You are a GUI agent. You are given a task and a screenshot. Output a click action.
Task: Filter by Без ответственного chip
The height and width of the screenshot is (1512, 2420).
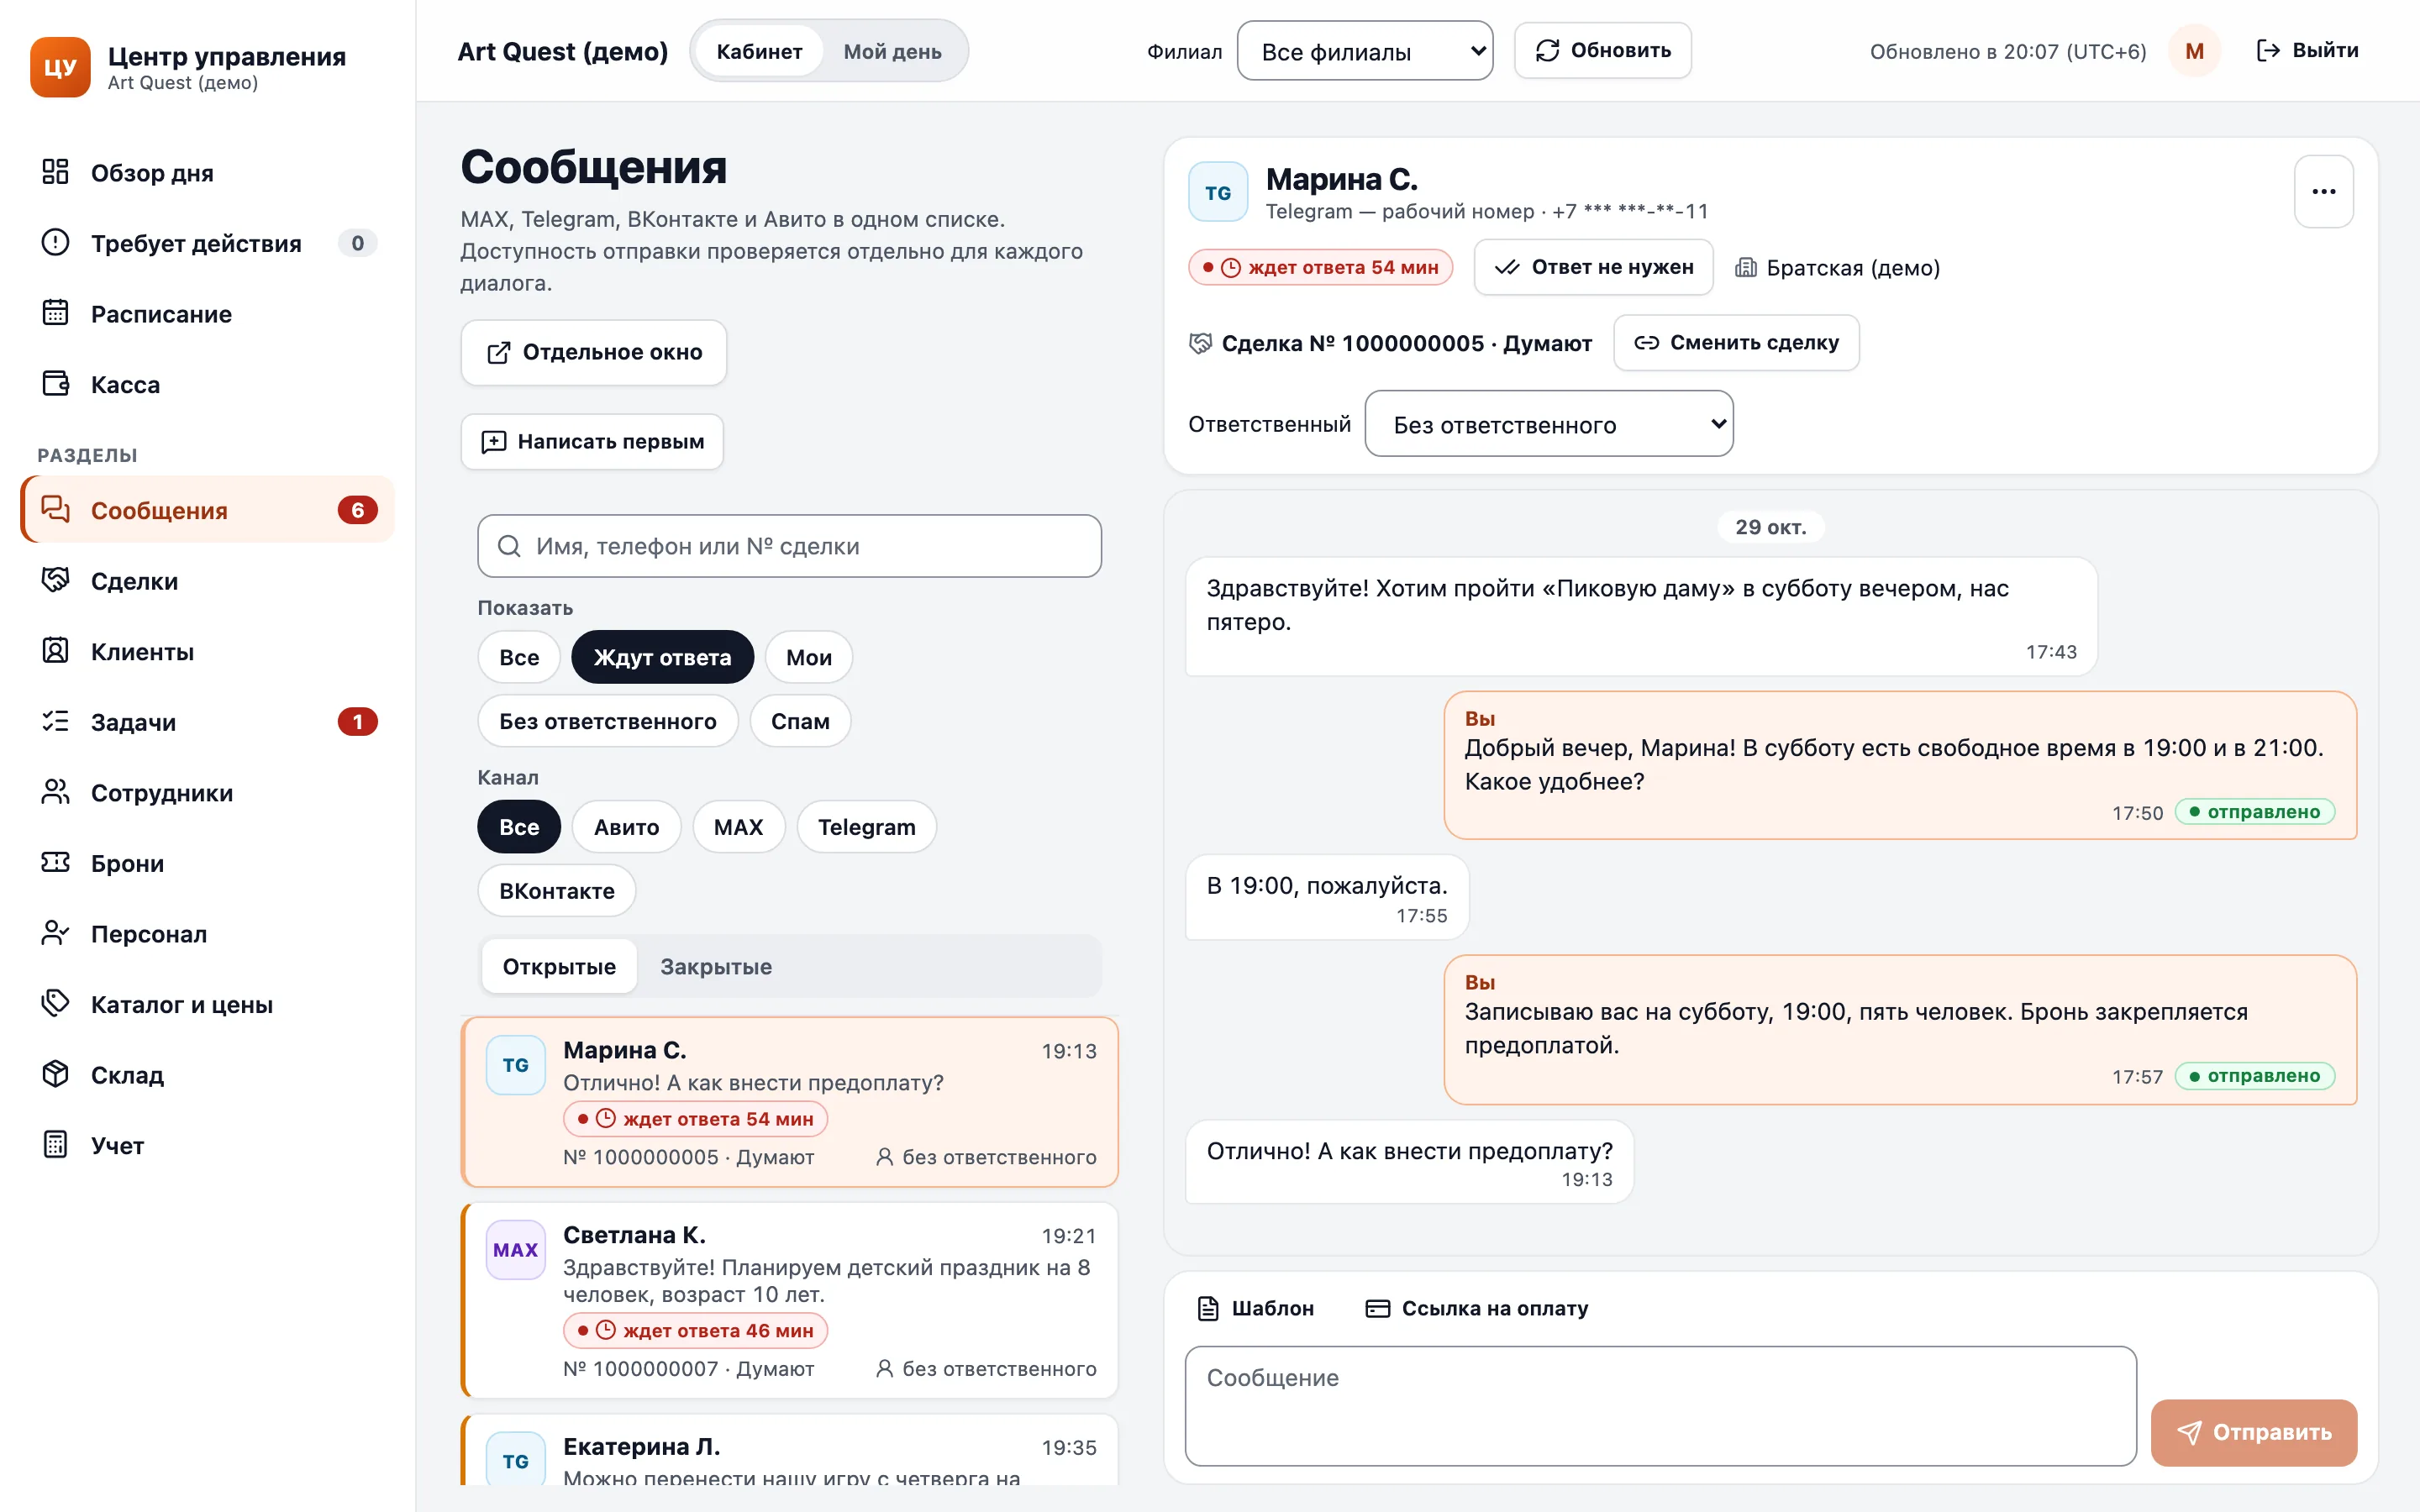[607, 721]
